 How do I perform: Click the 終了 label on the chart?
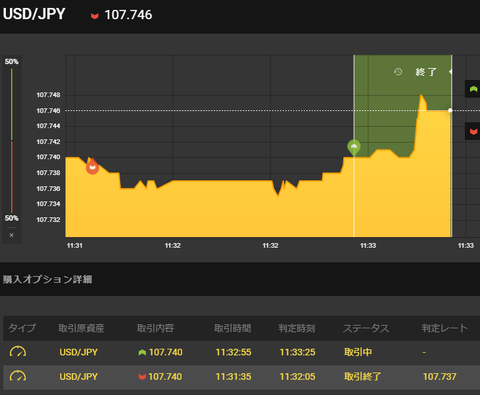tap(426, 72)
